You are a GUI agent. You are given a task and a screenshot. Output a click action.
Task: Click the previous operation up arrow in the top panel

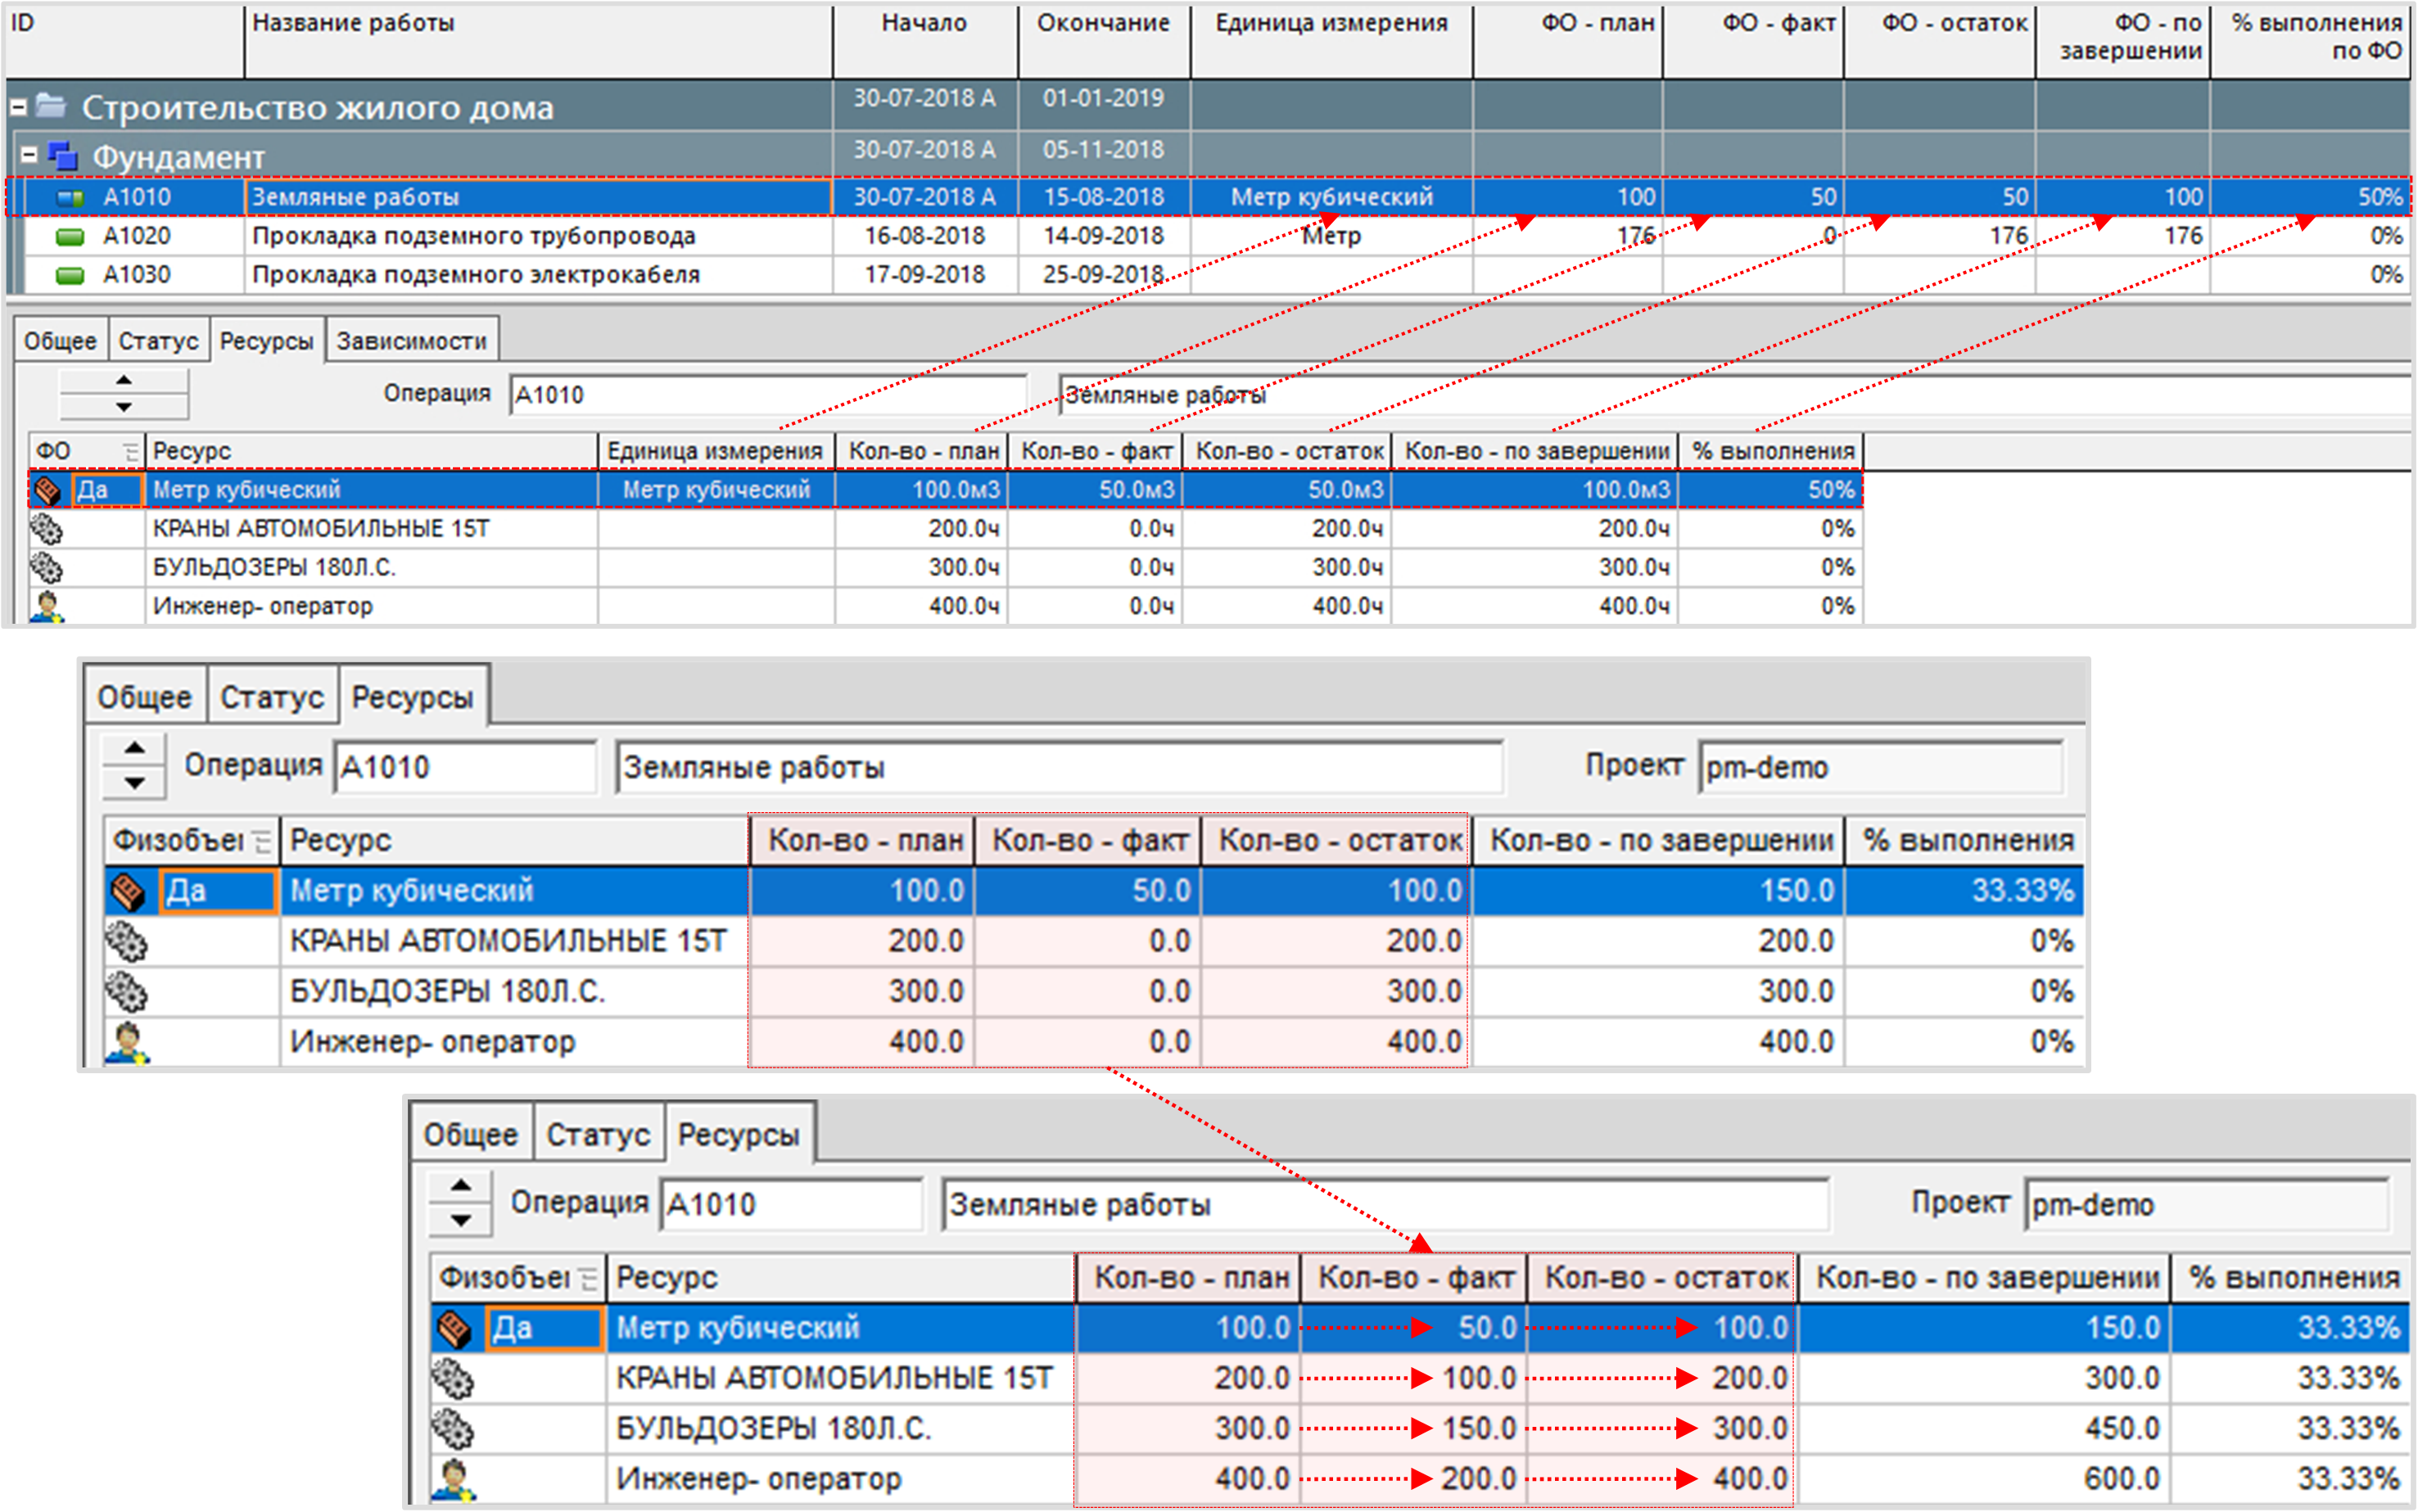[x=124, y=381]
